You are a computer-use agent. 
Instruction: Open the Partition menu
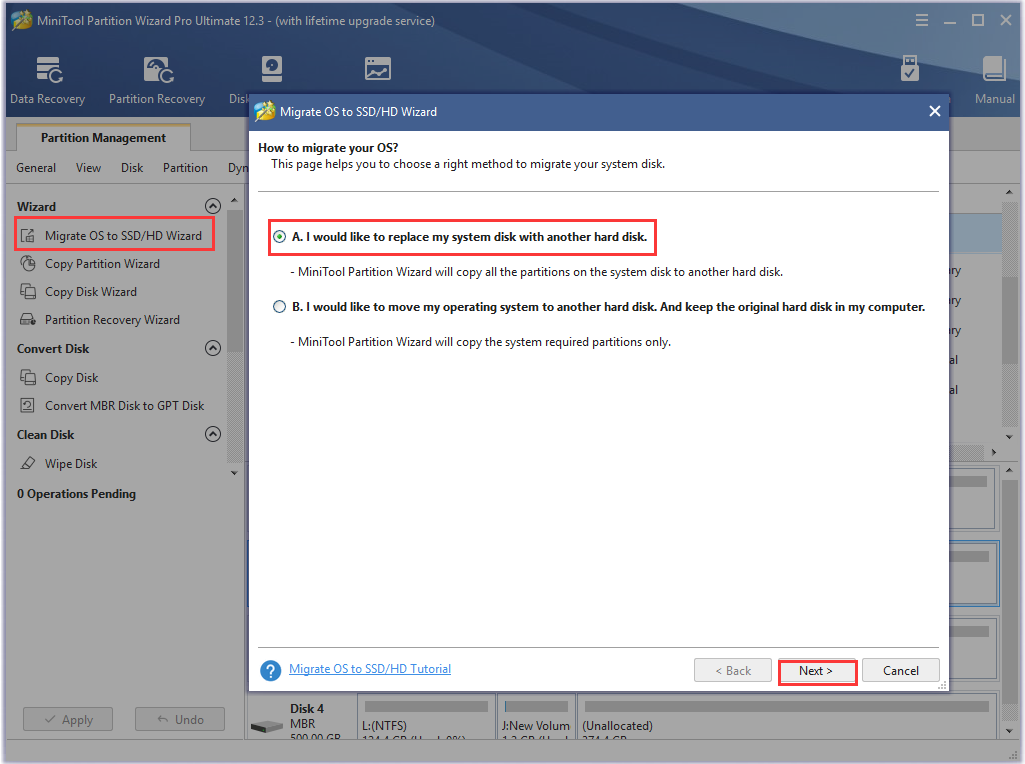point(186,168)
